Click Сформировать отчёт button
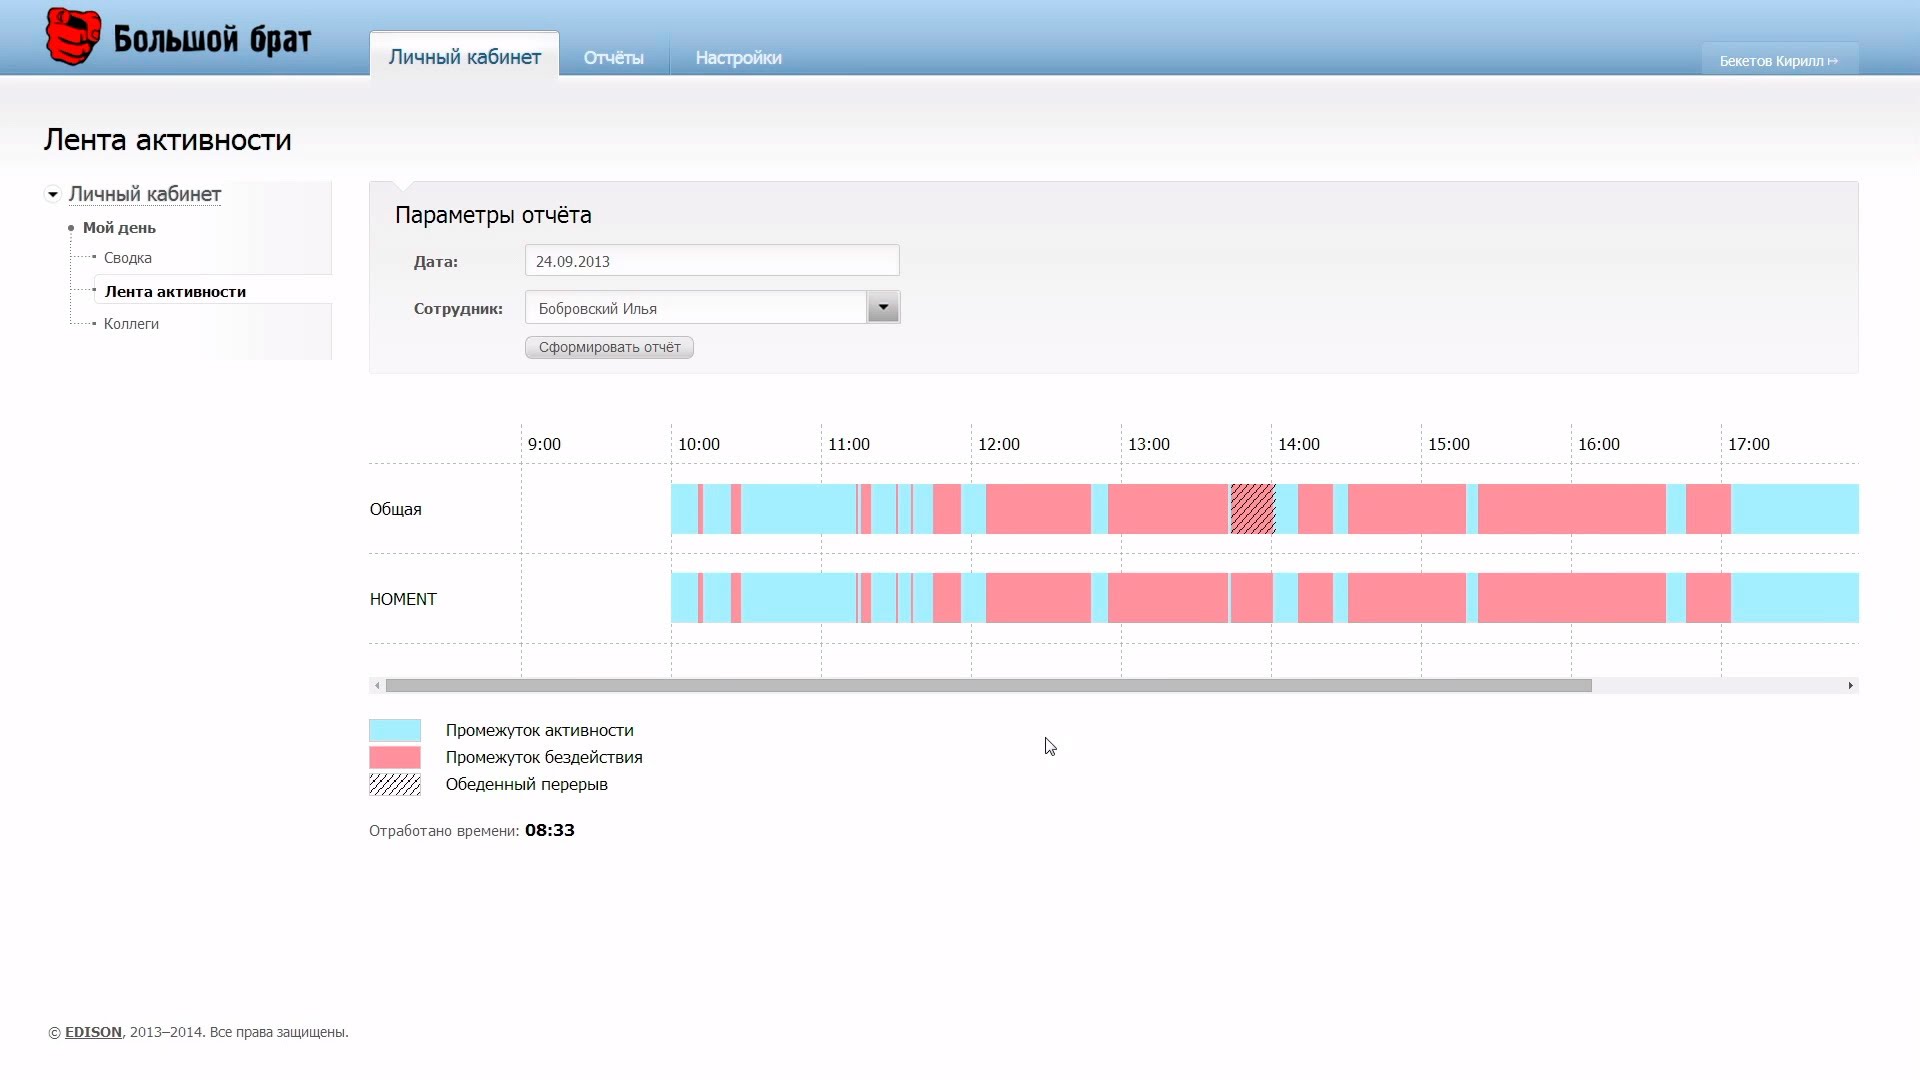 click(x=609, y=347)
